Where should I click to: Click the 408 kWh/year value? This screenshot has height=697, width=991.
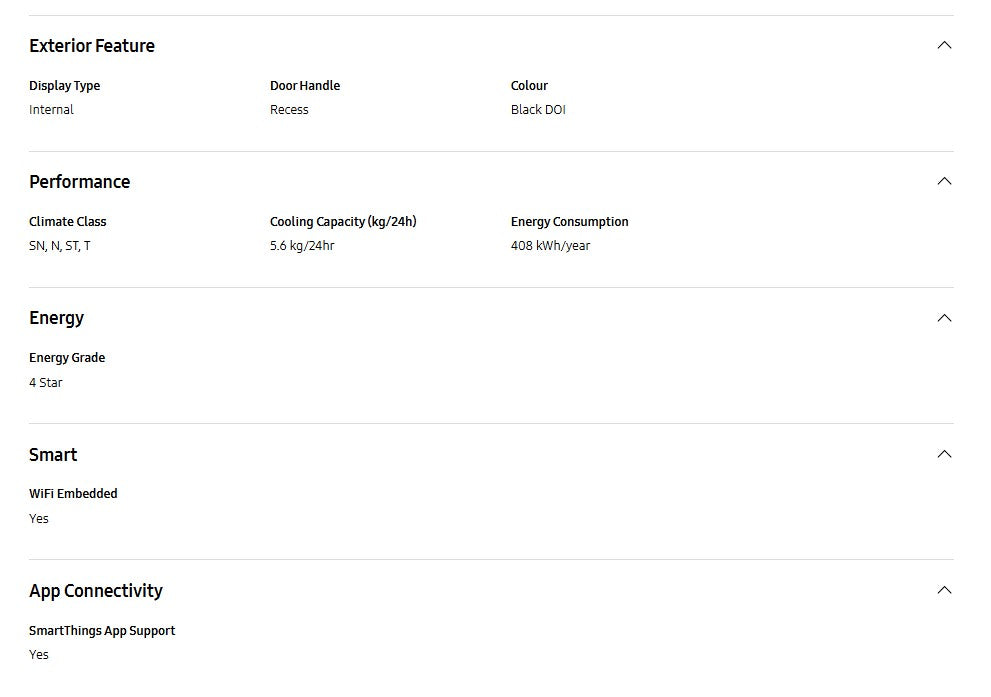550,246
